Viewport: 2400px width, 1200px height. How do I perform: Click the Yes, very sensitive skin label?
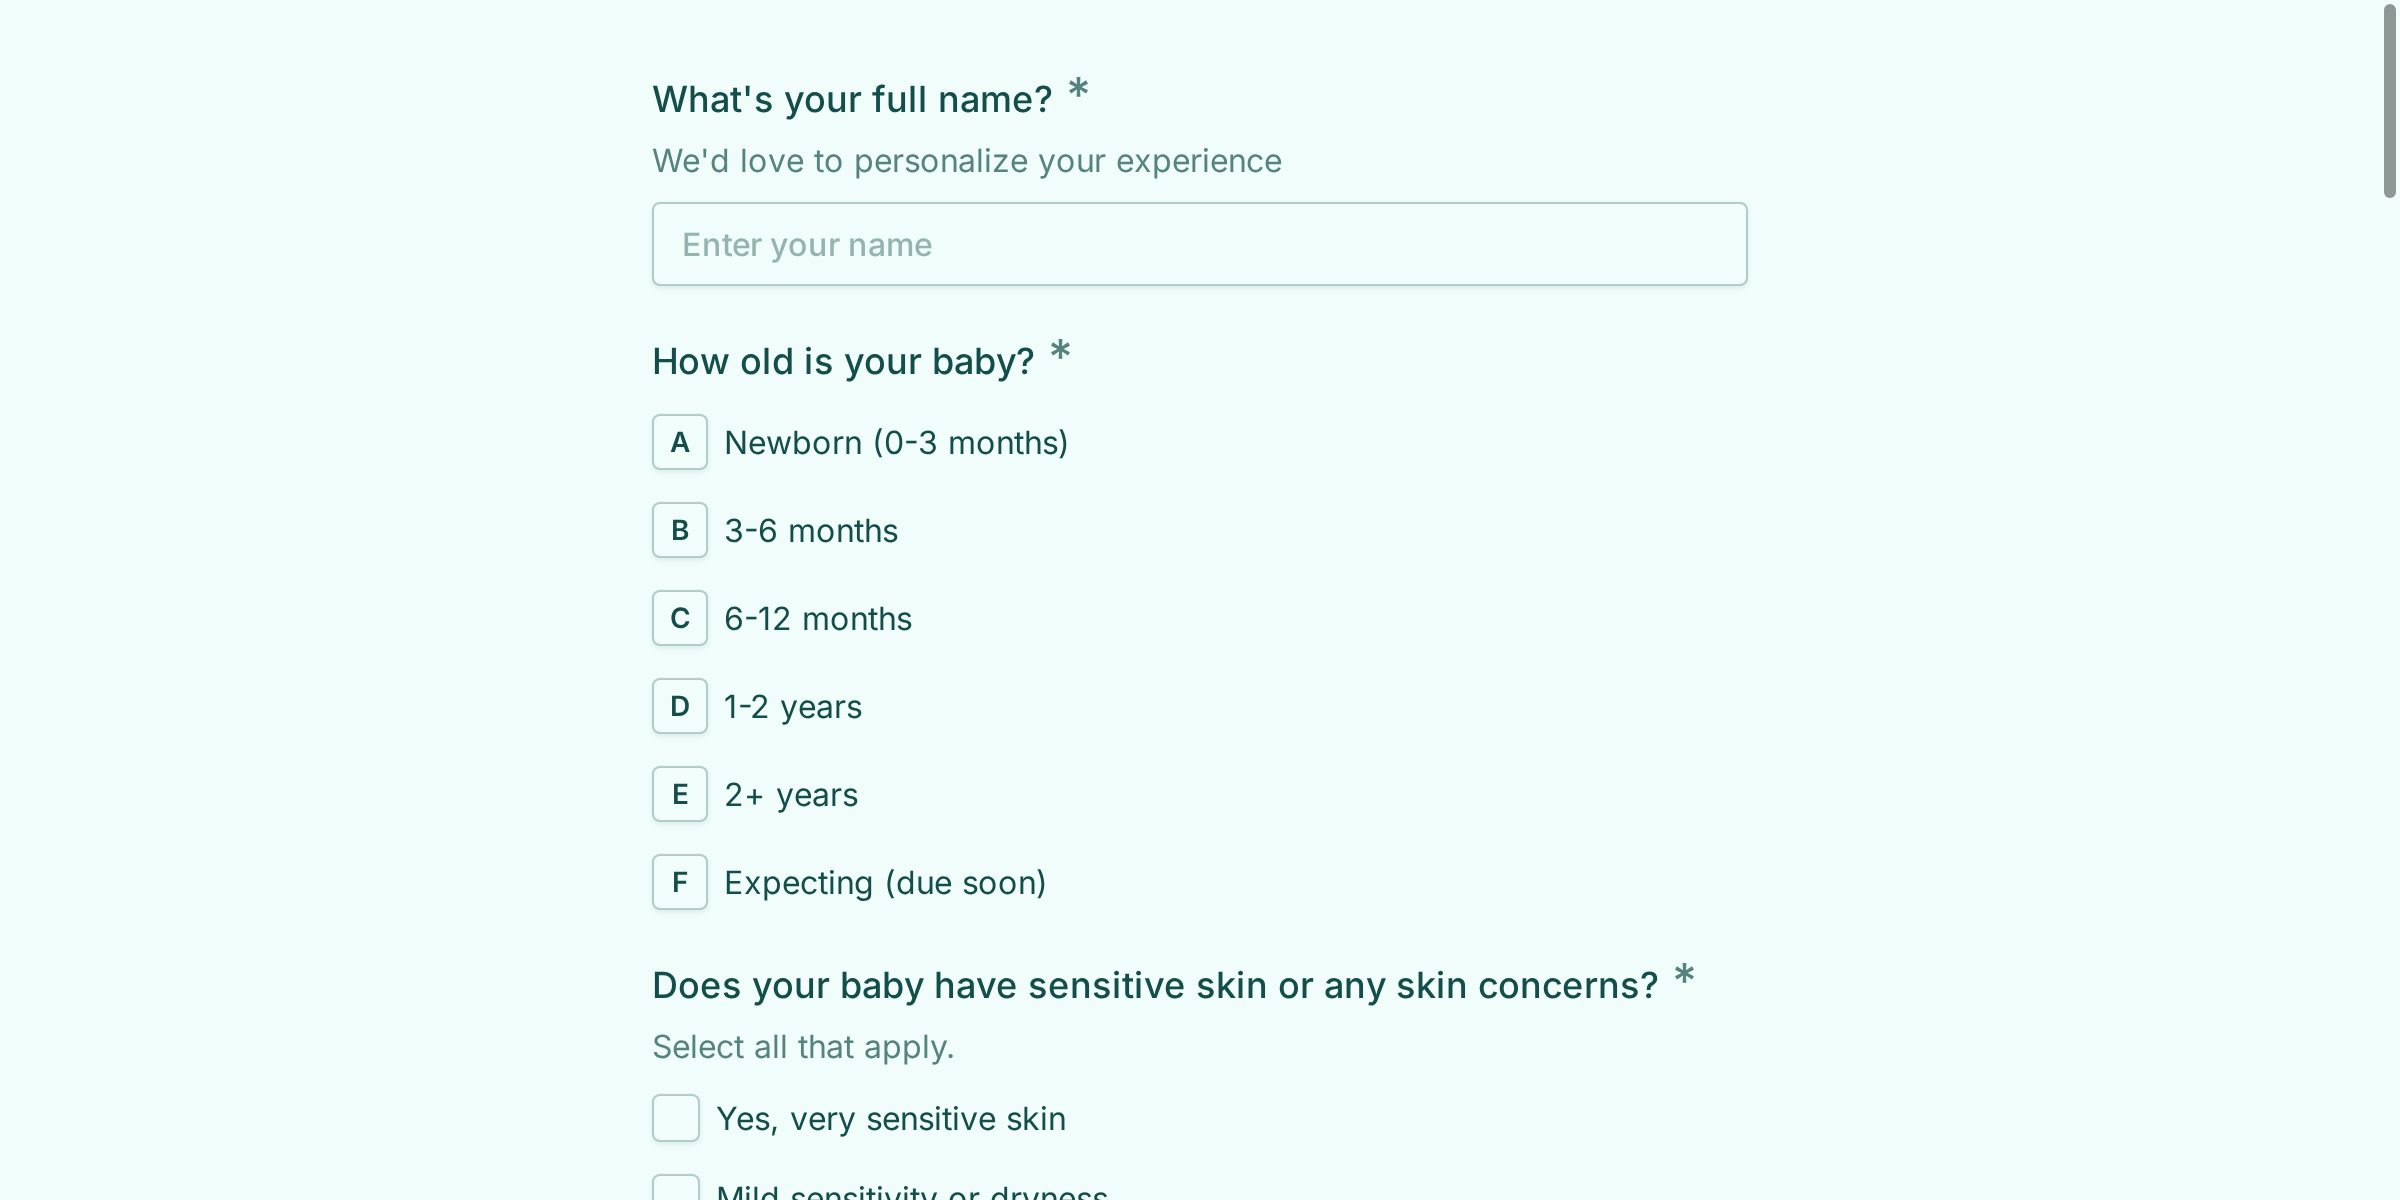(891, 1118)
